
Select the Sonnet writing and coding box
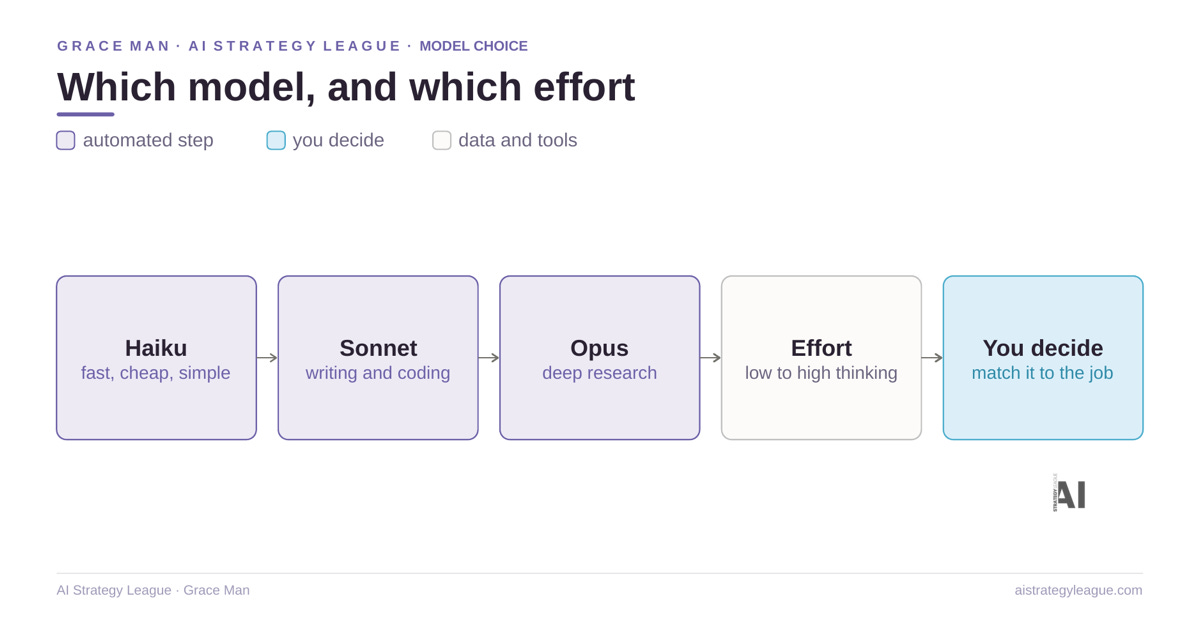point(378,358)
